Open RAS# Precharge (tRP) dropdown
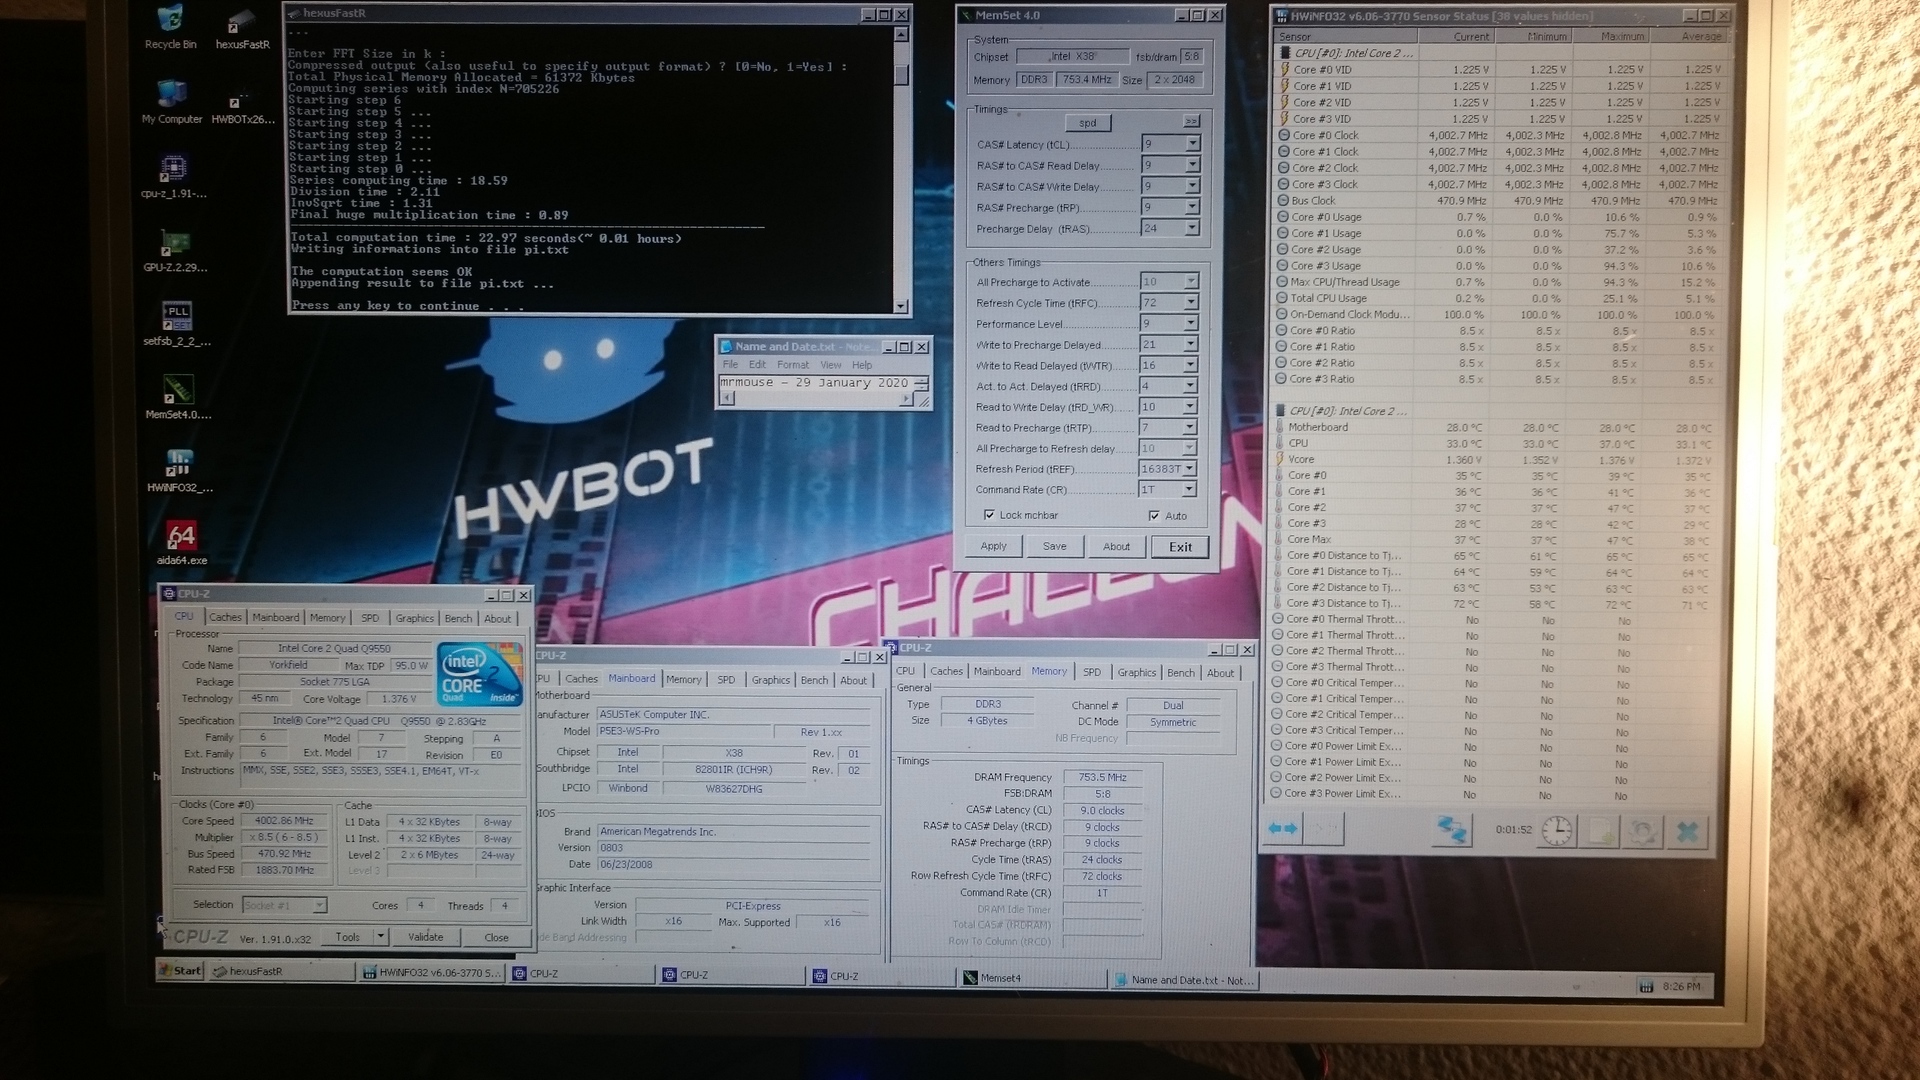 (1192, 207)
